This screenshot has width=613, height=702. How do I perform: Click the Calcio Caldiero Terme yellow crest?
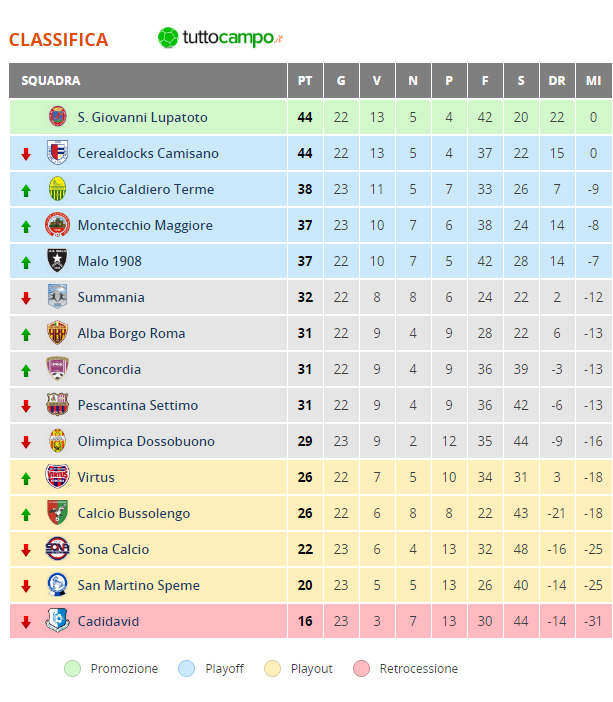pos(57,189)
